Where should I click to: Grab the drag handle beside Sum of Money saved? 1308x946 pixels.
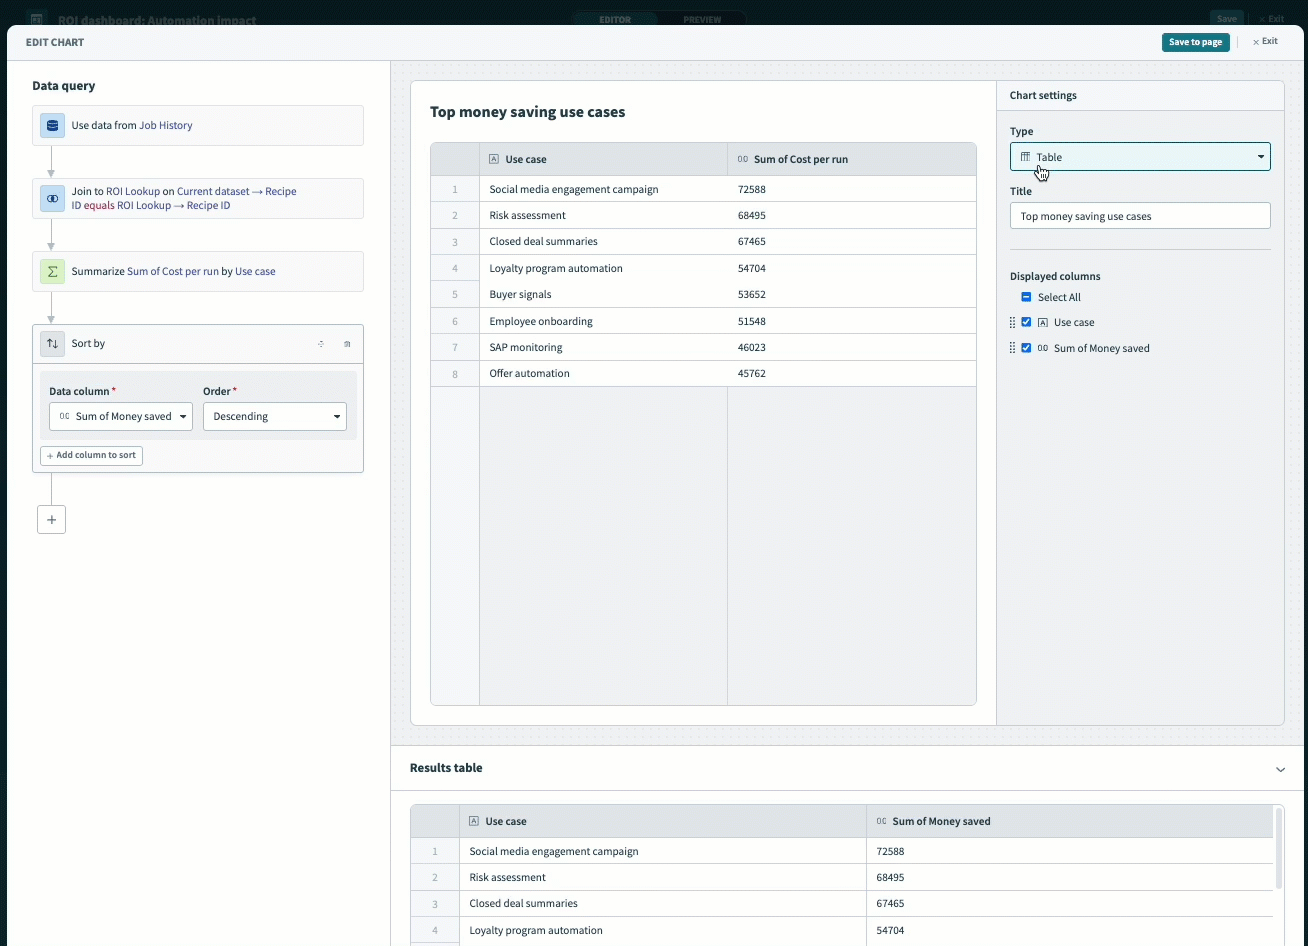1012,348
